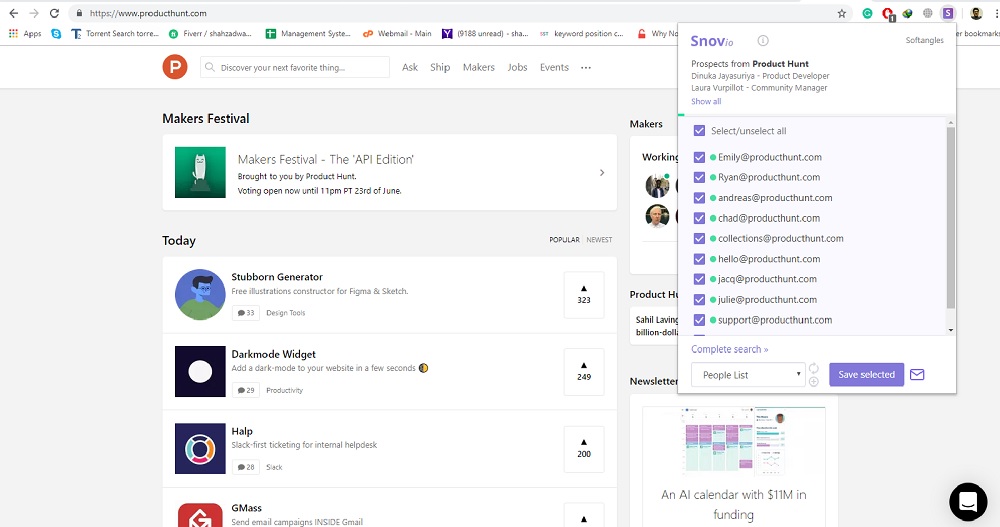
Task: Open the Intercom chat bubble
Action: click(968, 501)
